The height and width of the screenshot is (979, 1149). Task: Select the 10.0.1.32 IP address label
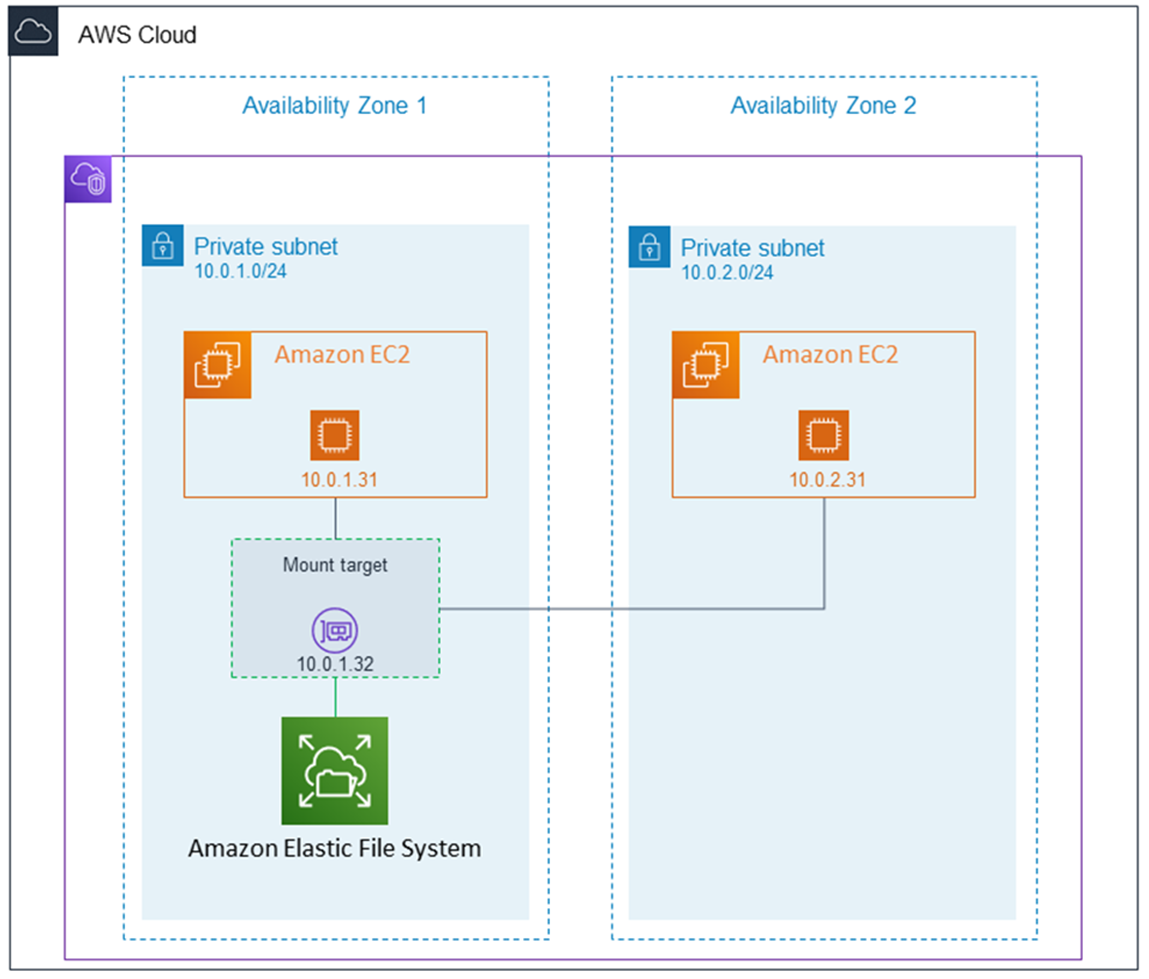pos(334,662)
